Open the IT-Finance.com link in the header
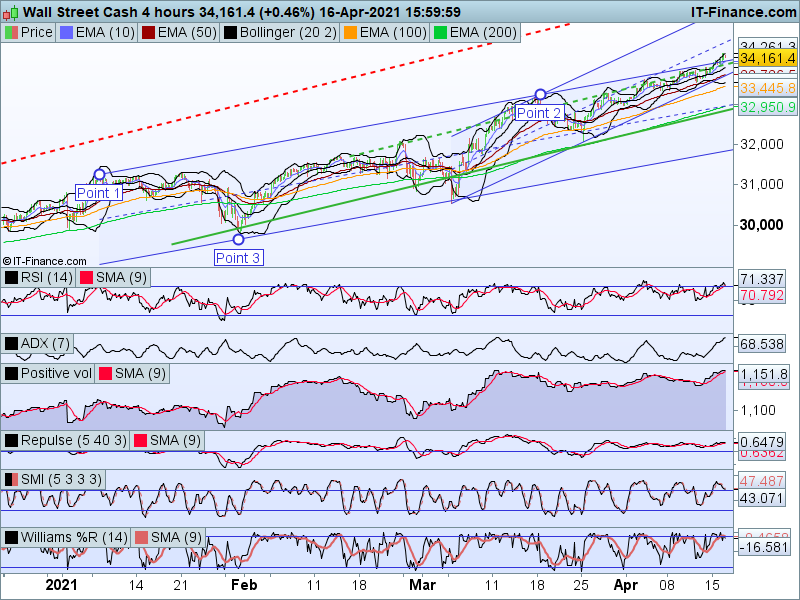The image size is (800, 600). [744, 12]
